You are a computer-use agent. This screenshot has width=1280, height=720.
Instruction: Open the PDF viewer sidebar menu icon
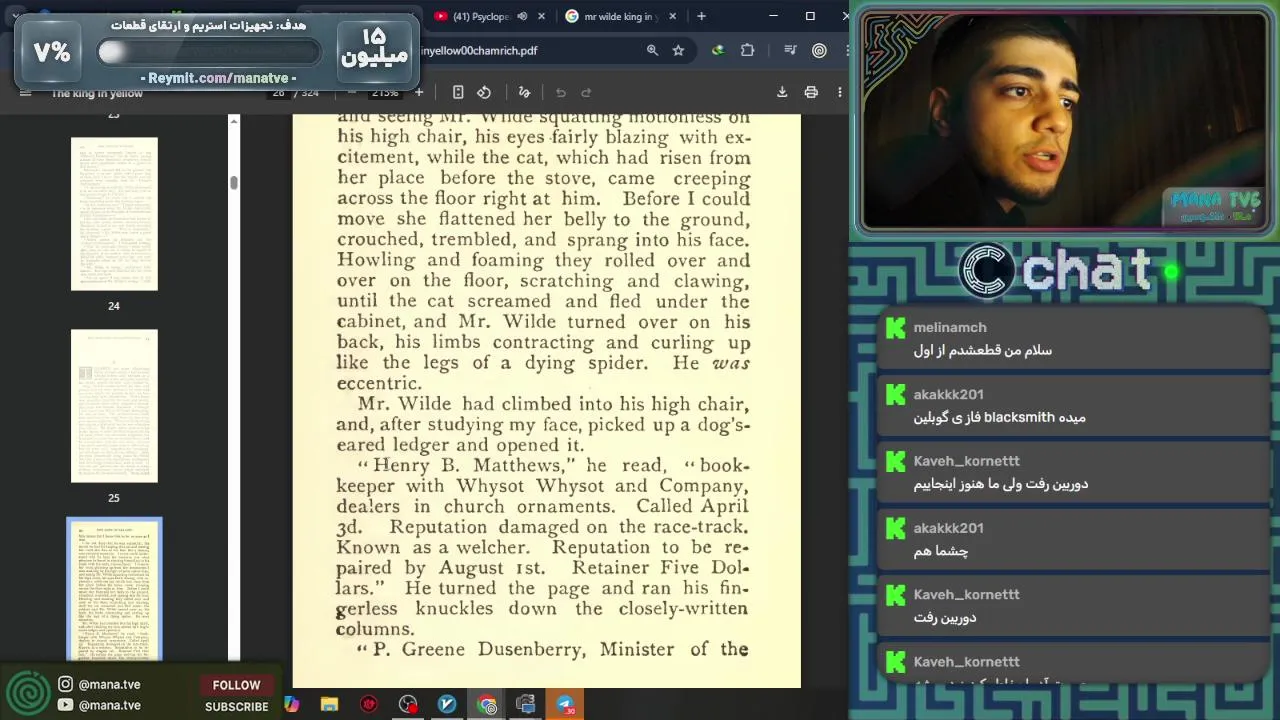[x=26, y=93]
